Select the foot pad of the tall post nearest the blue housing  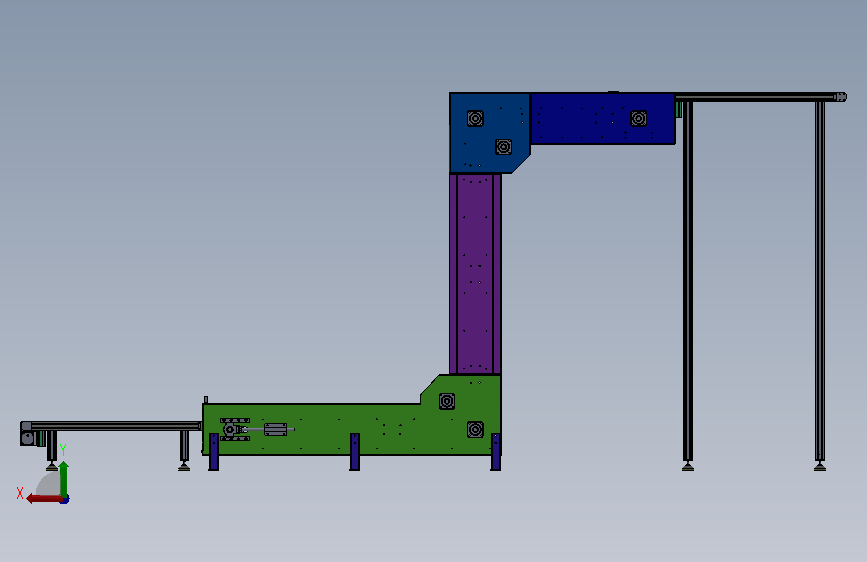click(x=688, y=466)
